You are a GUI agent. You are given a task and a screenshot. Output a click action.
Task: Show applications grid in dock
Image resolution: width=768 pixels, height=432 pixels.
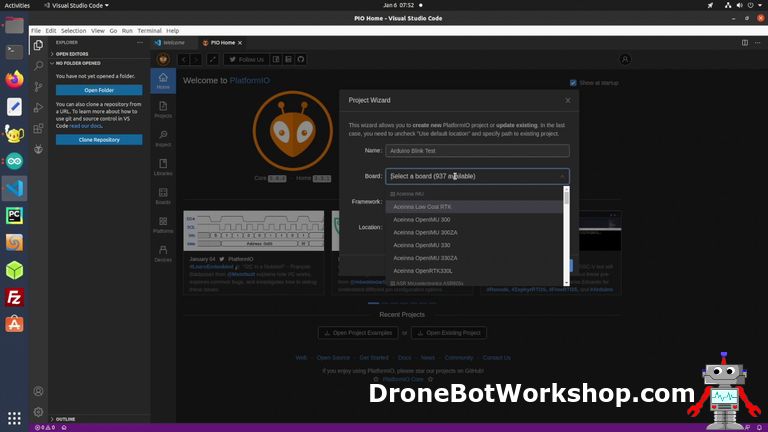pos(14,418)
